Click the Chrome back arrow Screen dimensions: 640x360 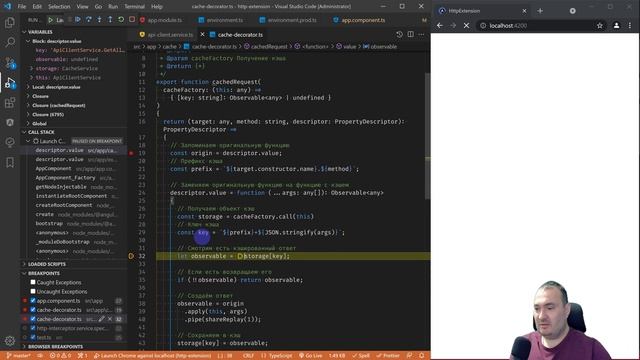point(440,25)
